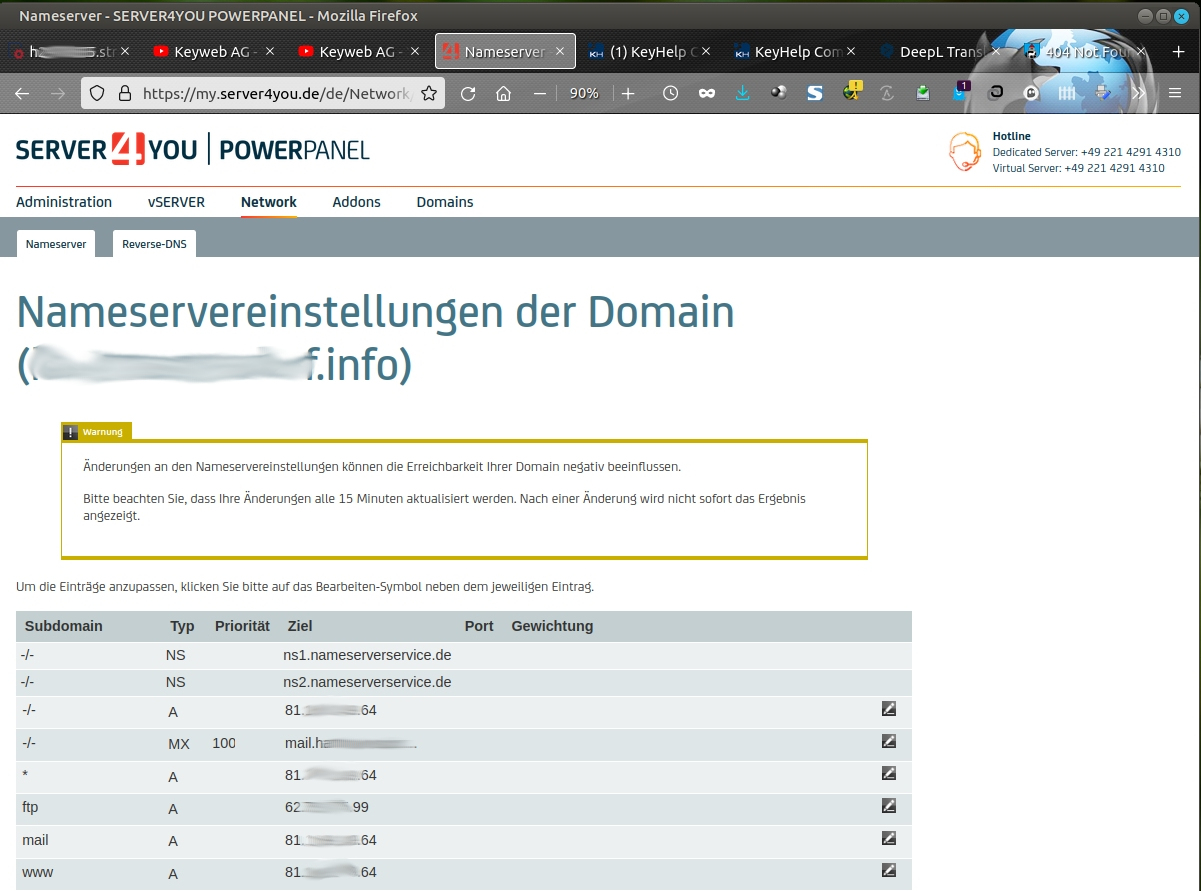Switch to the Reverse-DNS tab
The image size is (1201, 891).
pyautogui.click(x=154, y=244)
